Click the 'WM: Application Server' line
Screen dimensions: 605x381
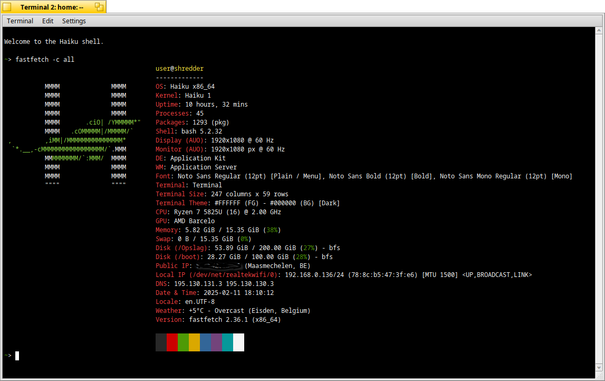pyautogui.click(x=196, y=167)
